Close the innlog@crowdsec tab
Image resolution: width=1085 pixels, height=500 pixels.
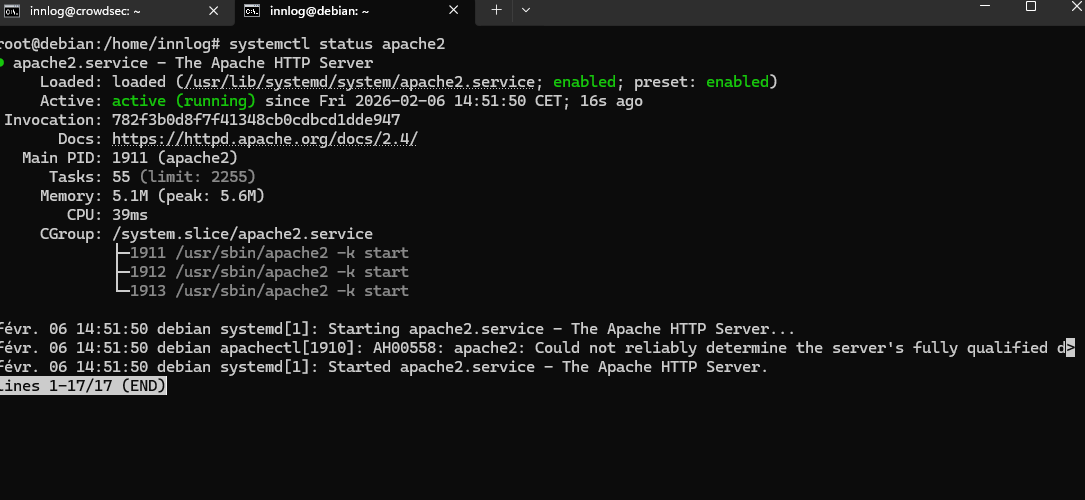coord(212,10)
